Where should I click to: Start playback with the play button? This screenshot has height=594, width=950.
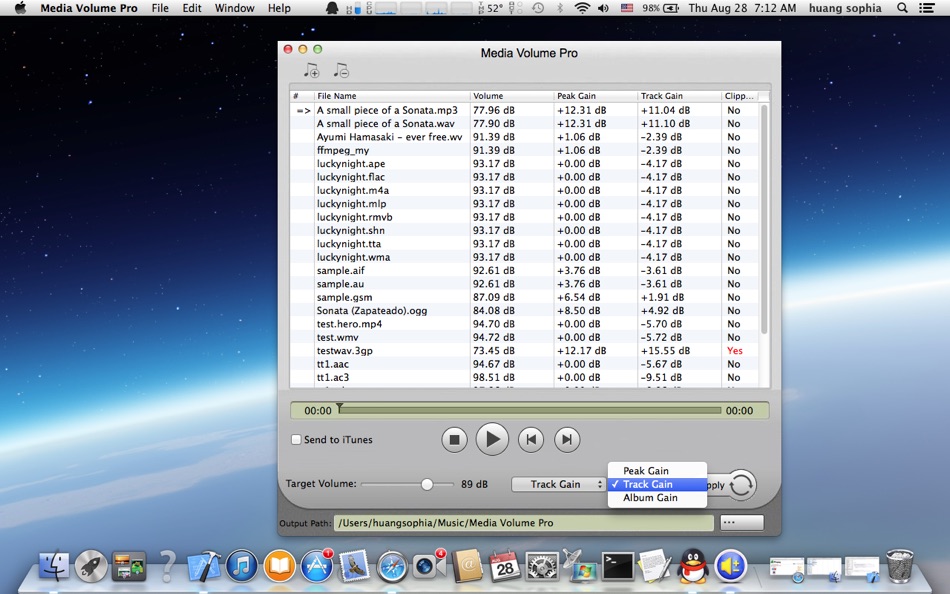tap(492, 439)
